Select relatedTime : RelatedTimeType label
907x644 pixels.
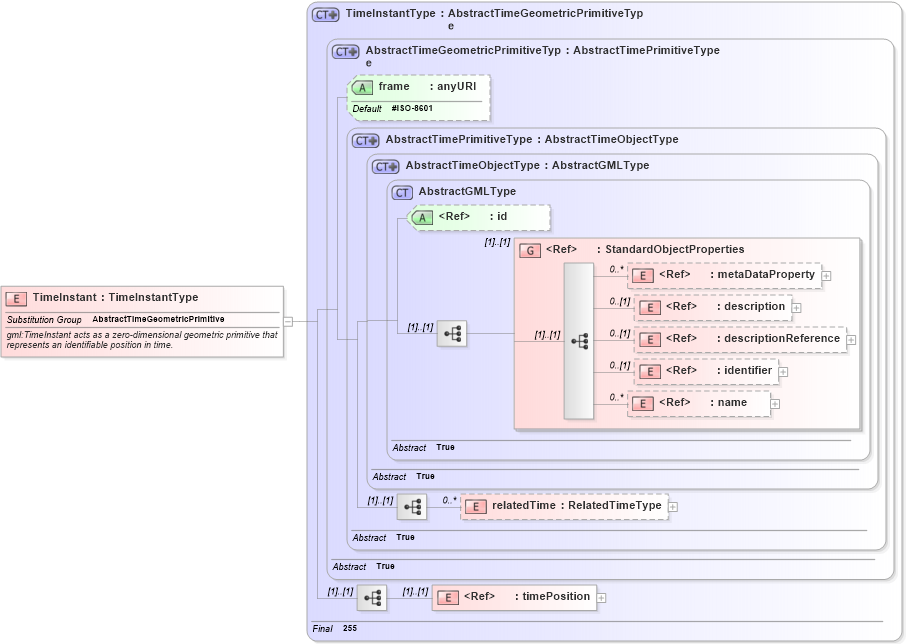pos(577,505)
